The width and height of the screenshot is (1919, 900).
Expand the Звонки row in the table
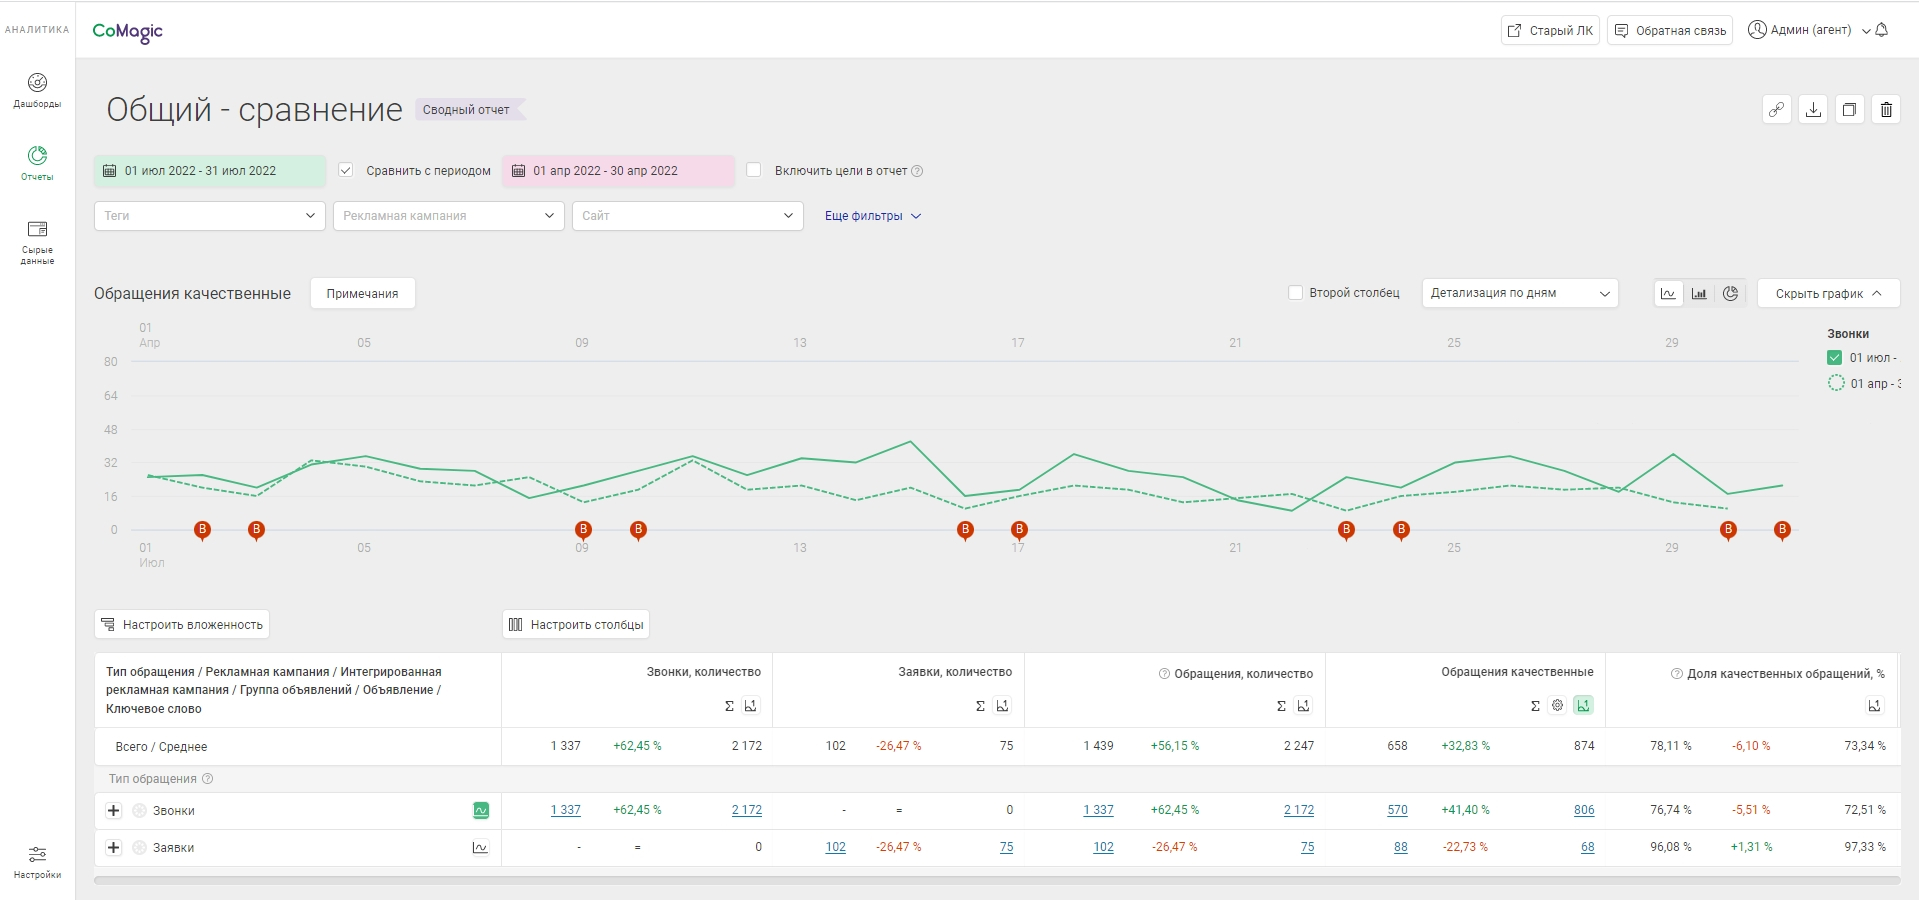113,811
